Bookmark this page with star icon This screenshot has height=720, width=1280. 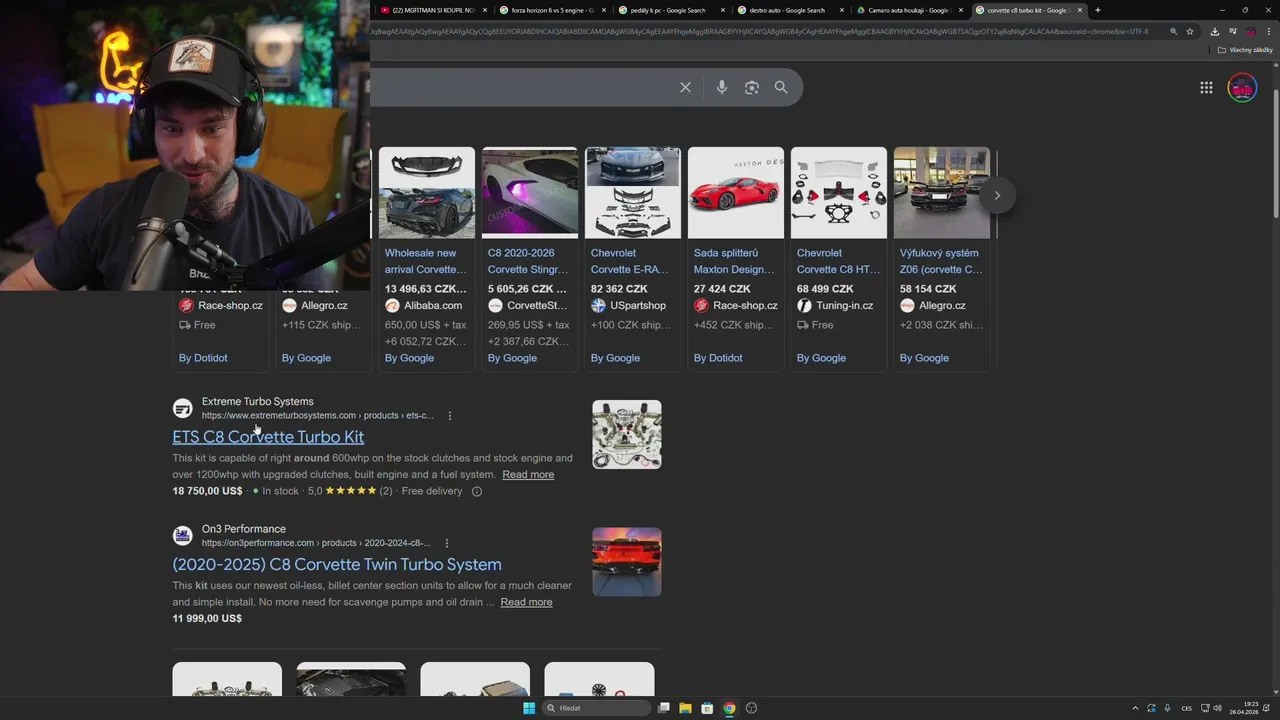pos(1190,31)
